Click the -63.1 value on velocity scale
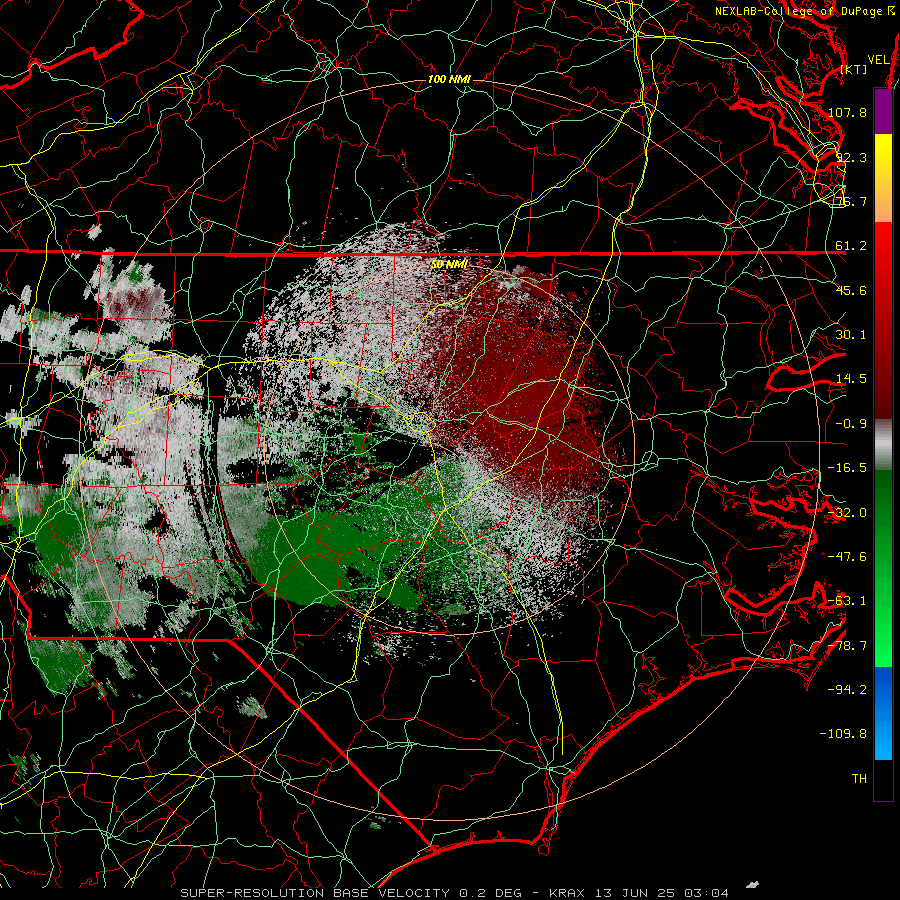The image size is (900, 900). [x=847, y=601]
